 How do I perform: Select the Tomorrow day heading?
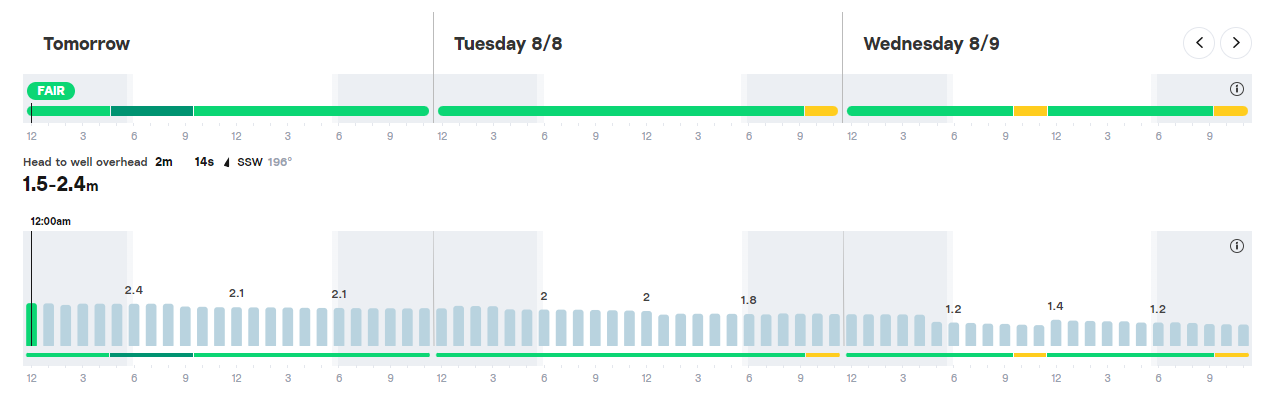87,44
